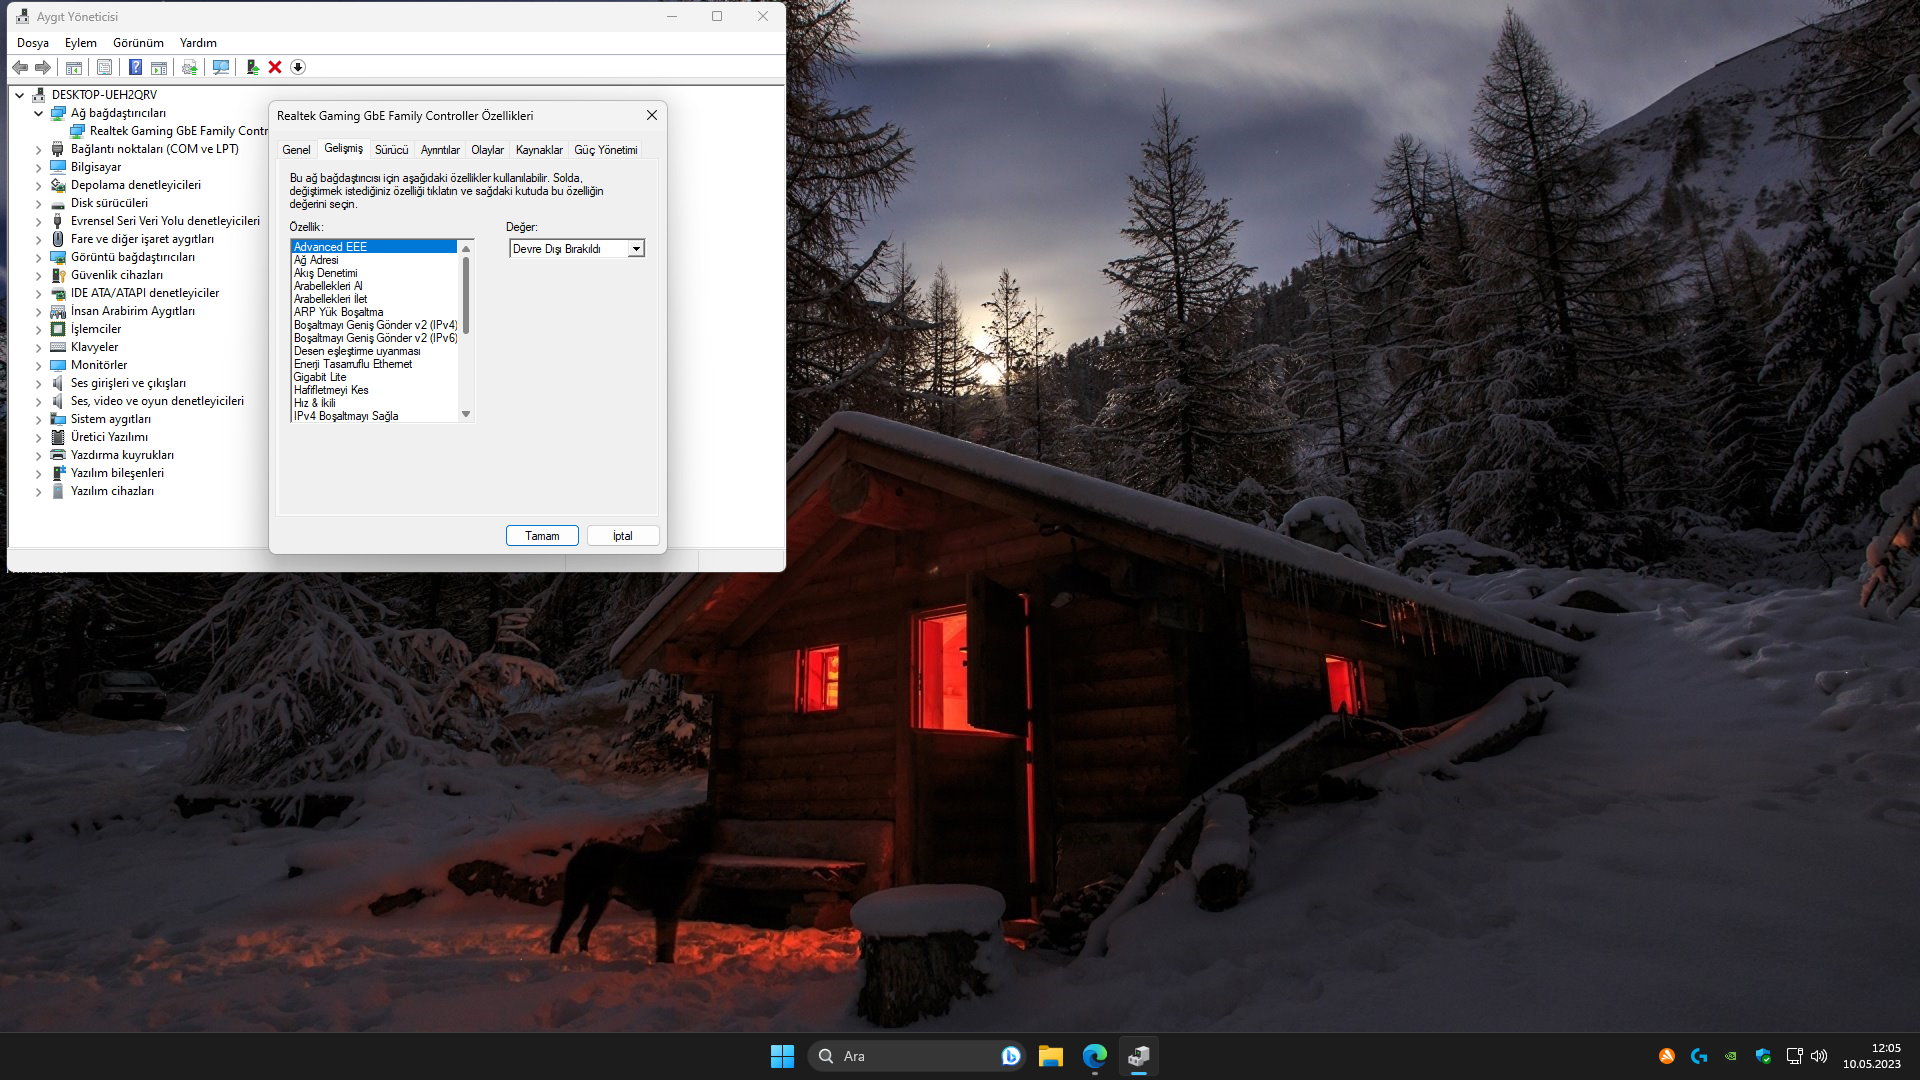Select Gigabit Lite in the property list

click(x=320, y=377)
